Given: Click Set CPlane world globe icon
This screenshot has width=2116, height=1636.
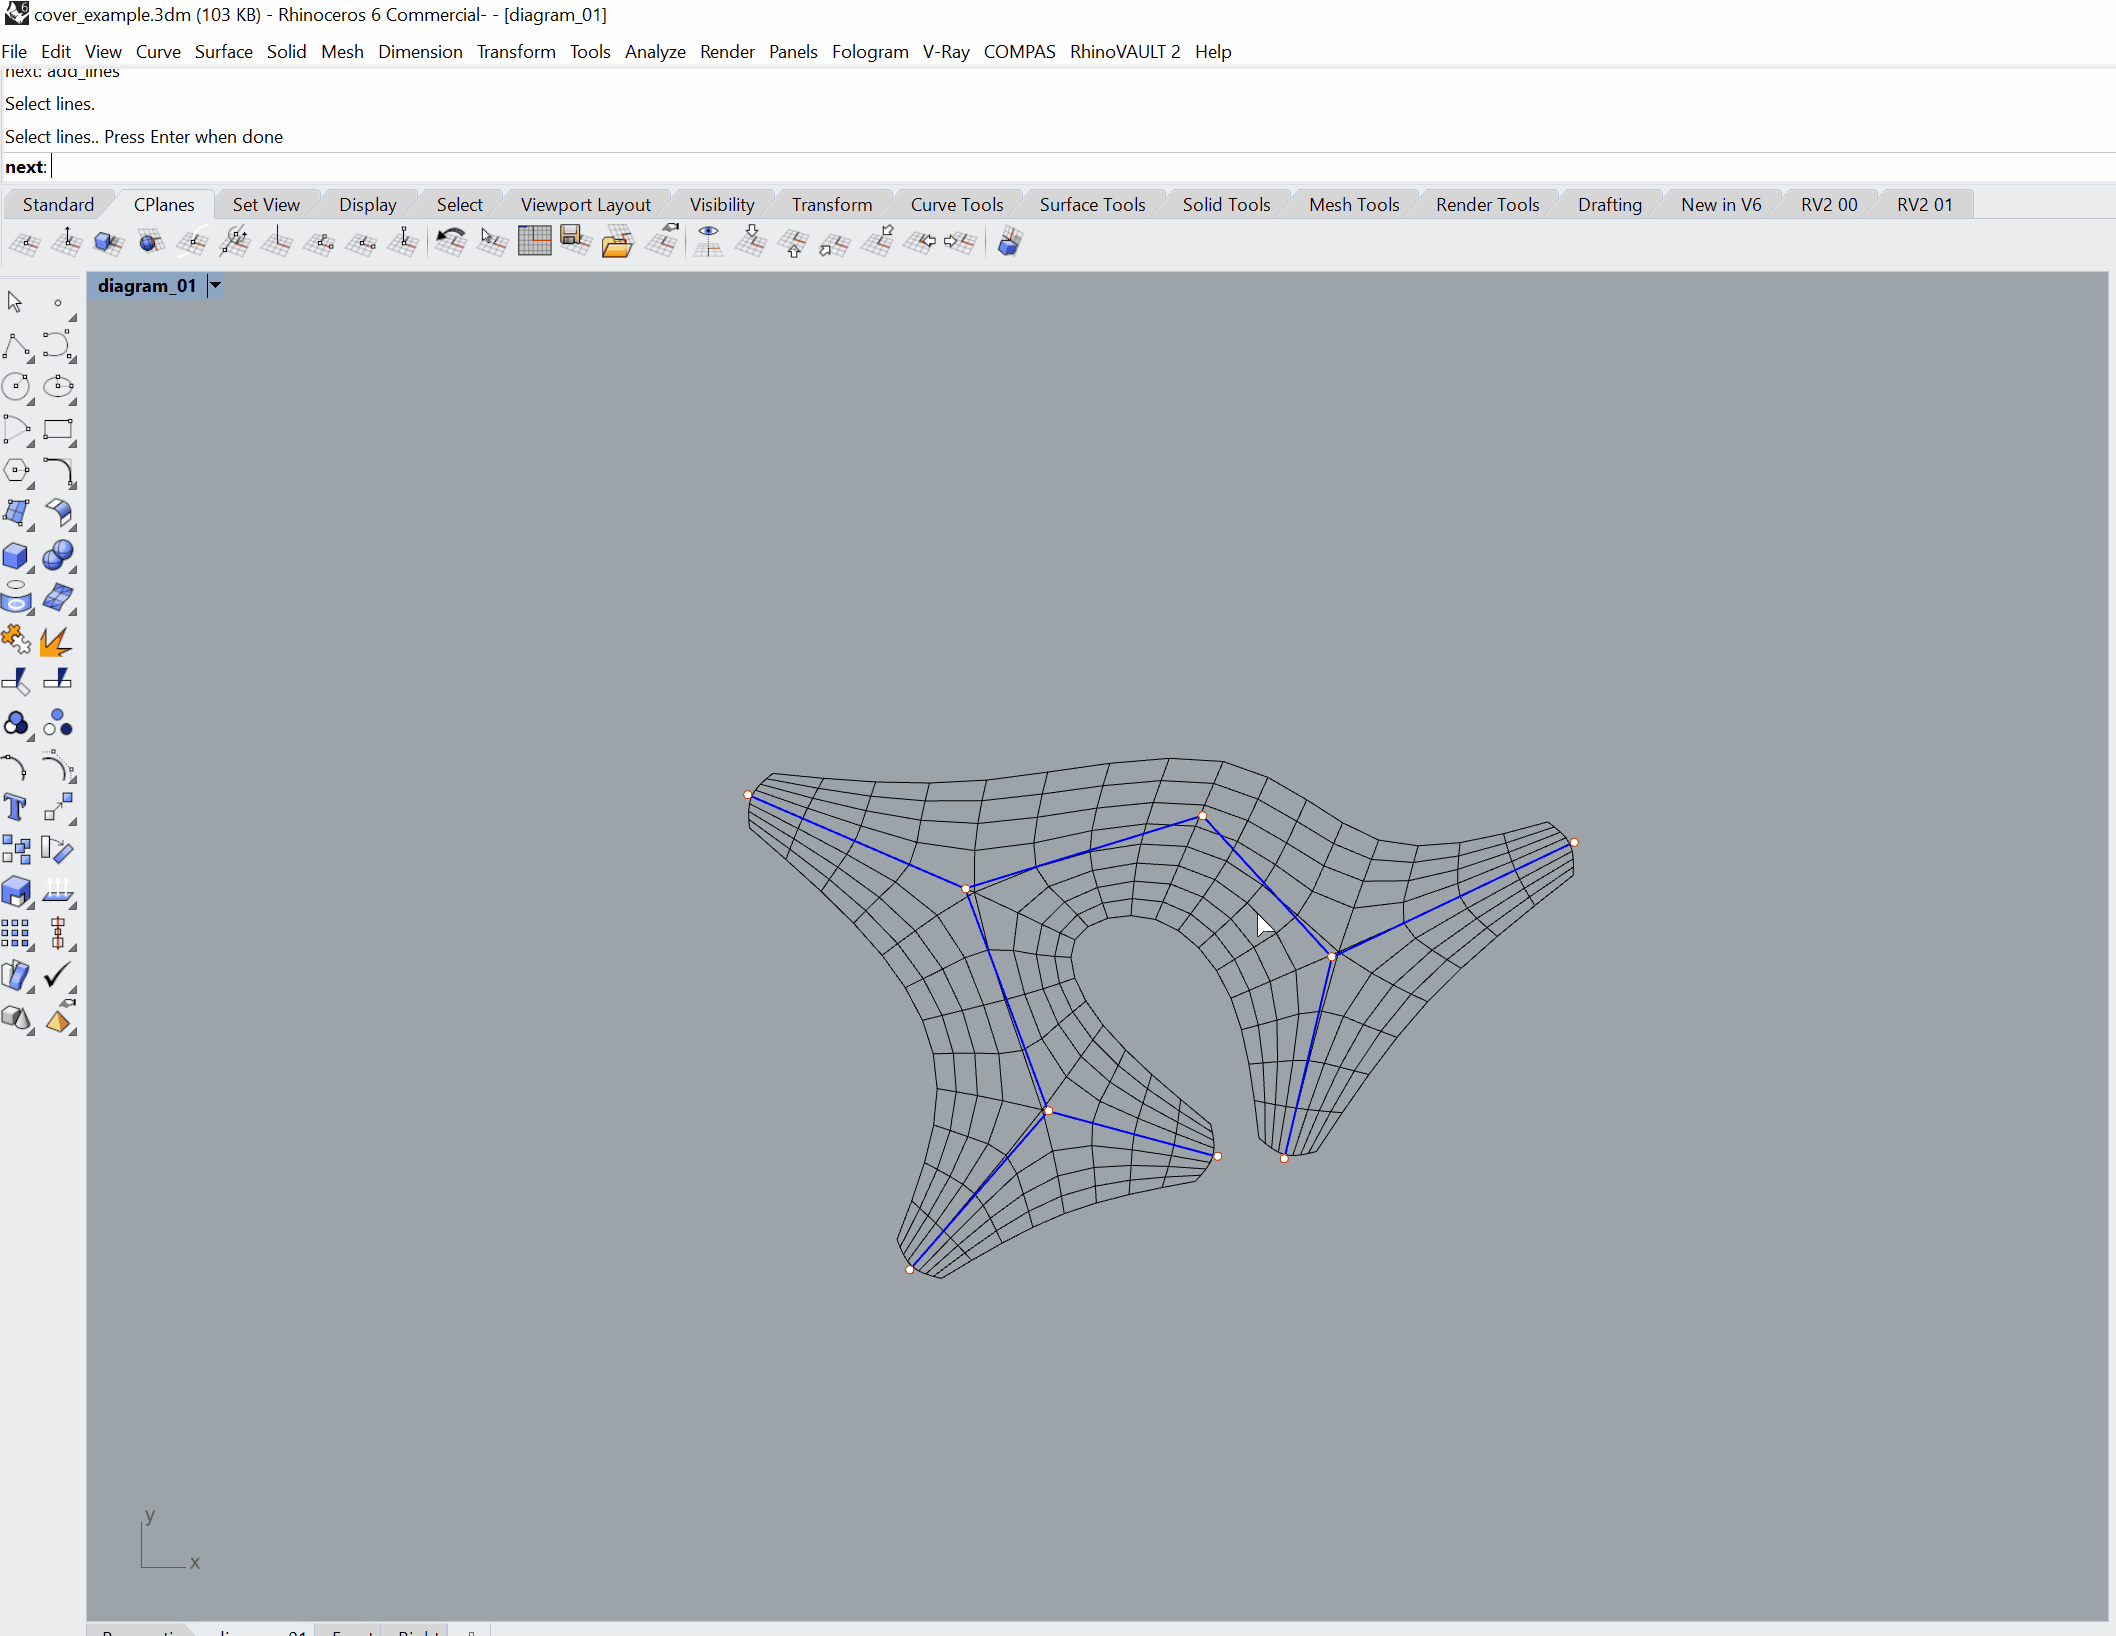Looking at the screenshot, I should [150, 242].
